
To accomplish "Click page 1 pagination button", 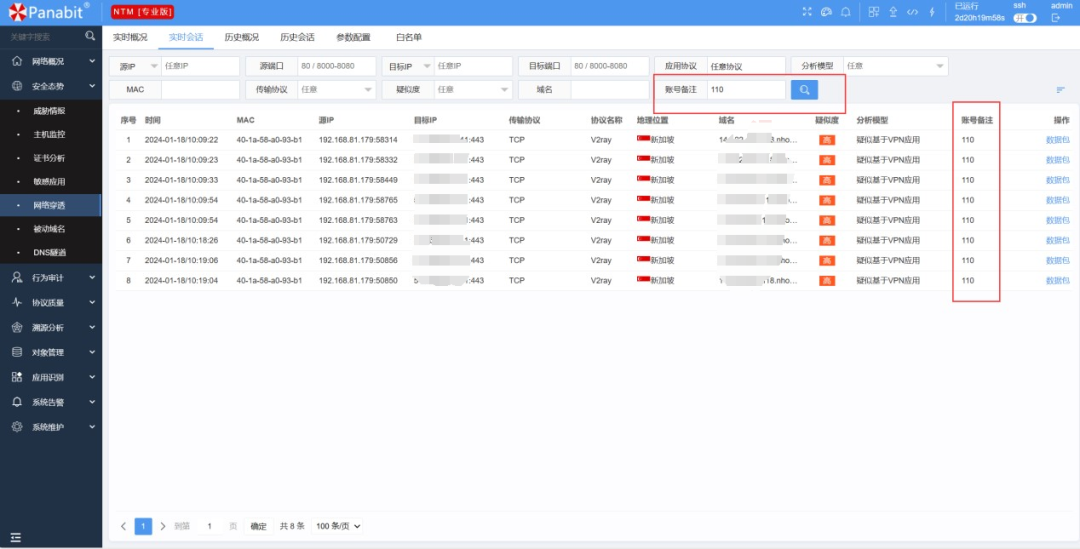I will [143, 526].
